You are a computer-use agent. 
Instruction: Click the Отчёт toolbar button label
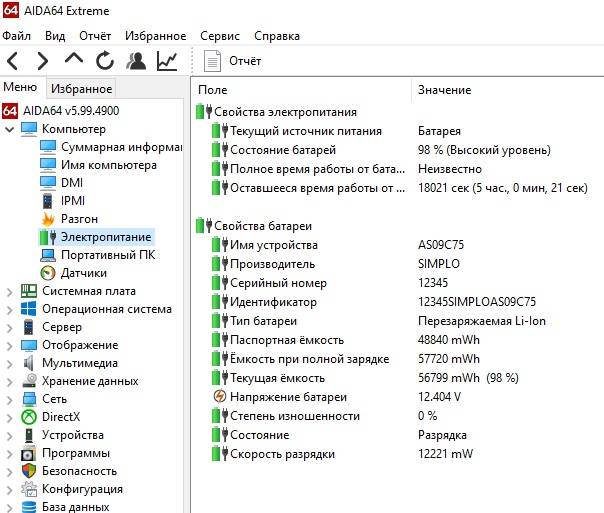[245, 61]
